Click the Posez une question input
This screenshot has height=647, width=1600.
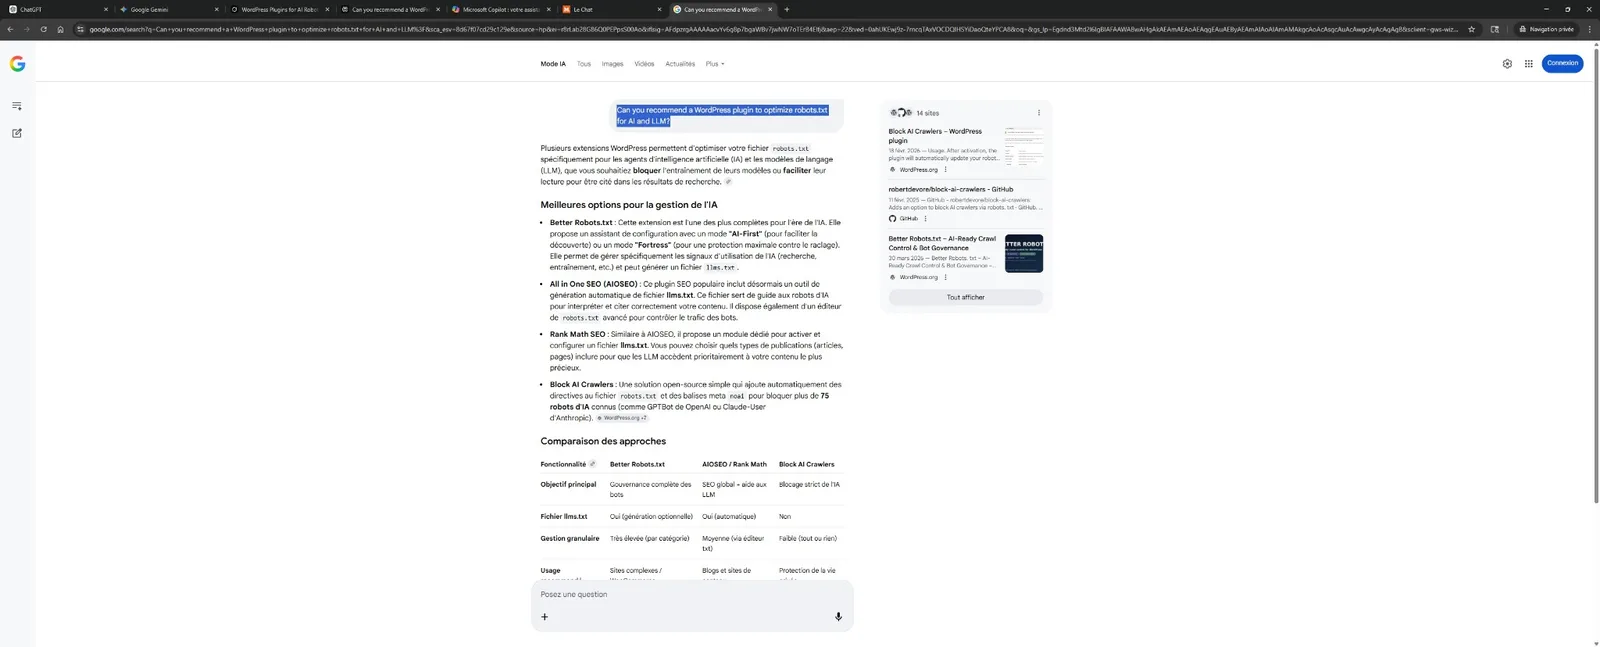pyautogui.click(x=690, y=594)
